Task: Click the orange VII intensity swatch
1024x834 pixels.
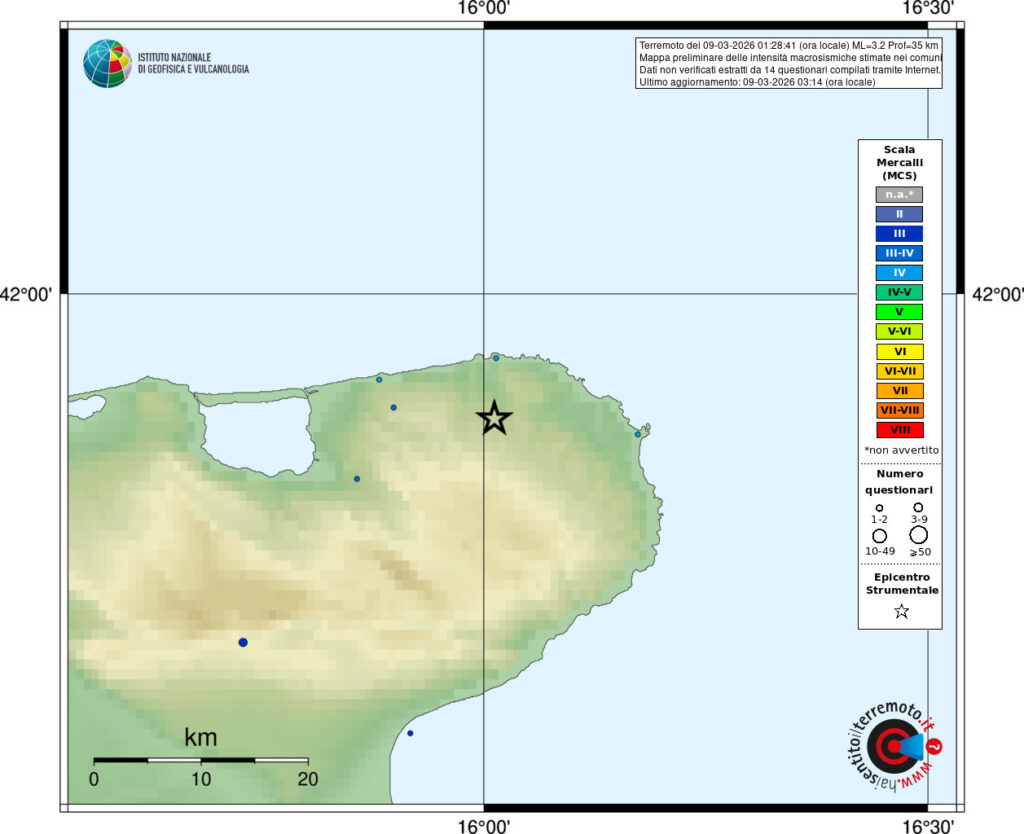Action: pyautogui.click(x=899, y=391)
